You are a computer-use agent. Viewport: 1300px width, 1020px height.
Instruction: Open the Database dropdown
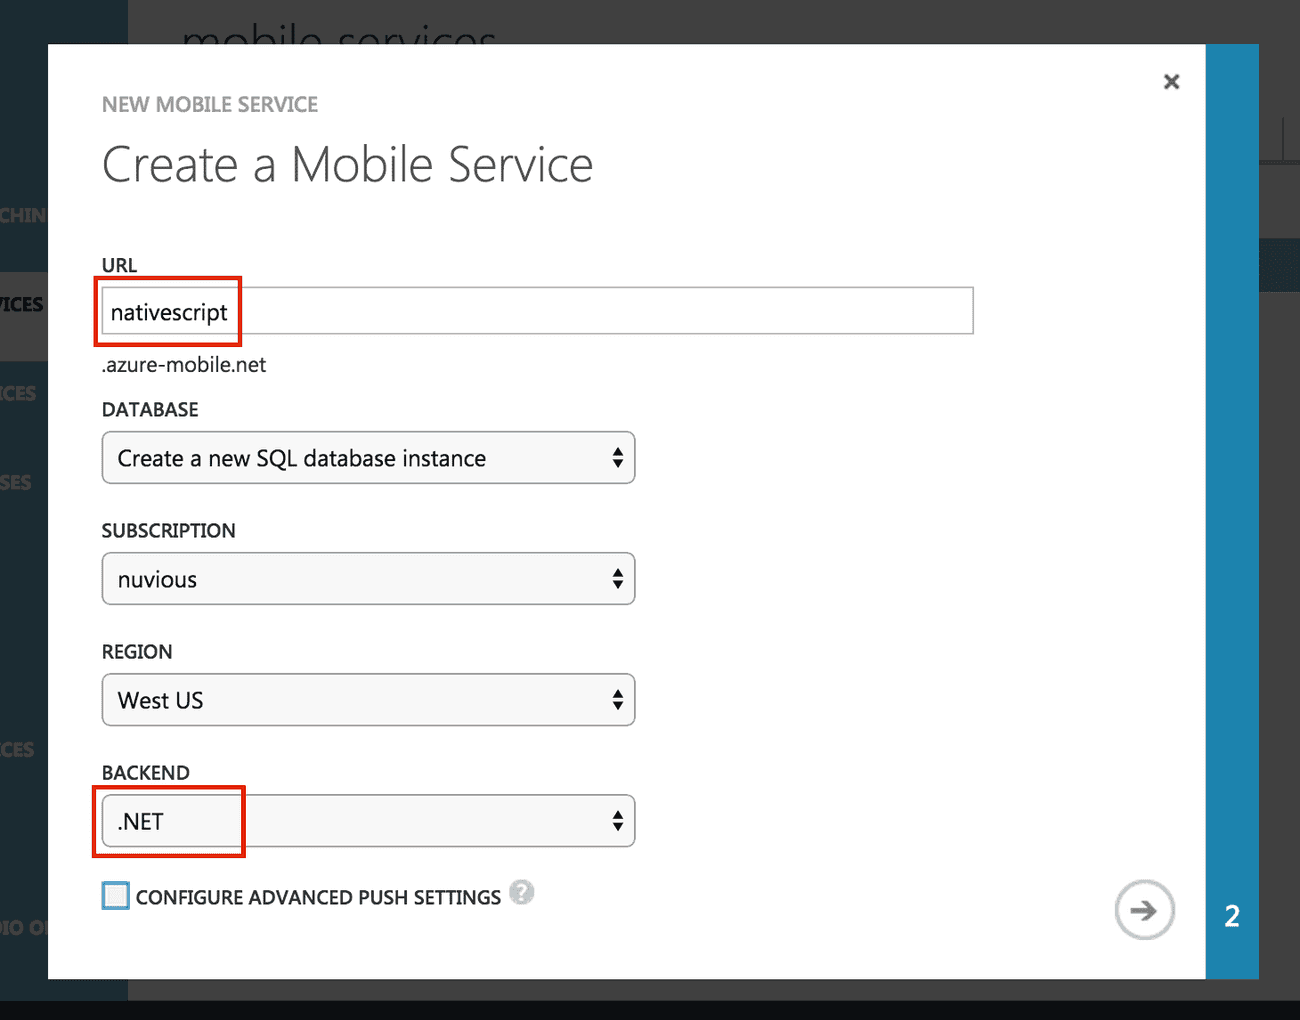pyautogui.click(x=367, y=457)
